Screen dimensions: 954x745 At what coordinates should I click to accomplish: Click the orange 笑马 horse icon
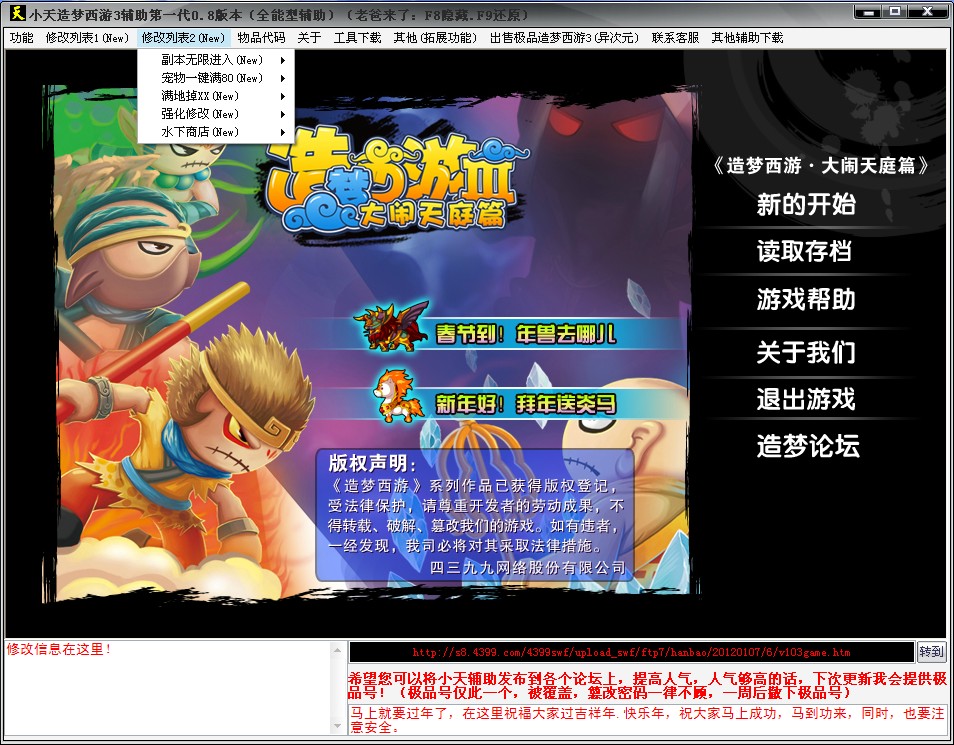point(399,396)
